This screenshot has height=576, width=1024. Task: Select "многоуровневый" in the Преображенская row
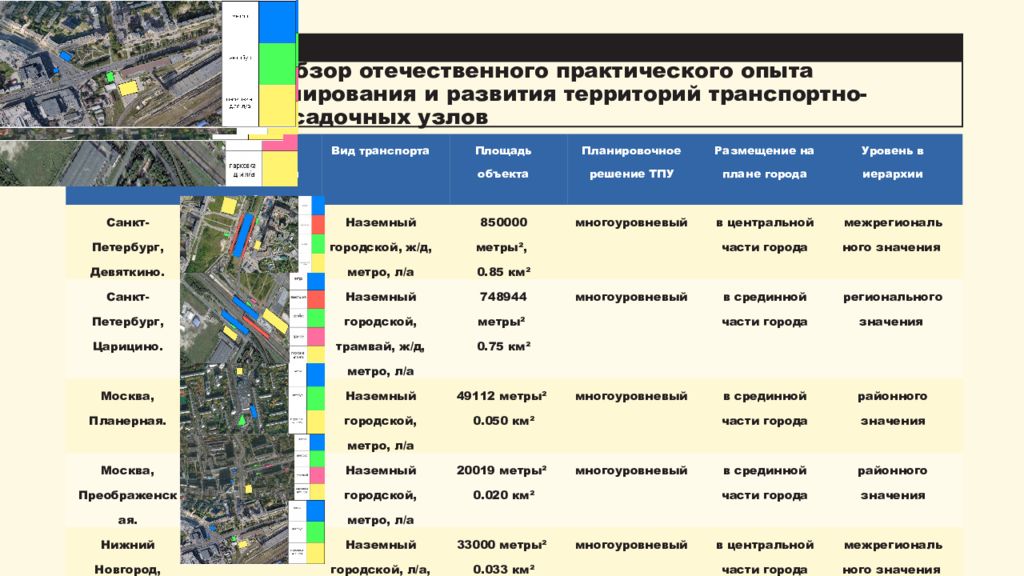(x=631, y=471)
